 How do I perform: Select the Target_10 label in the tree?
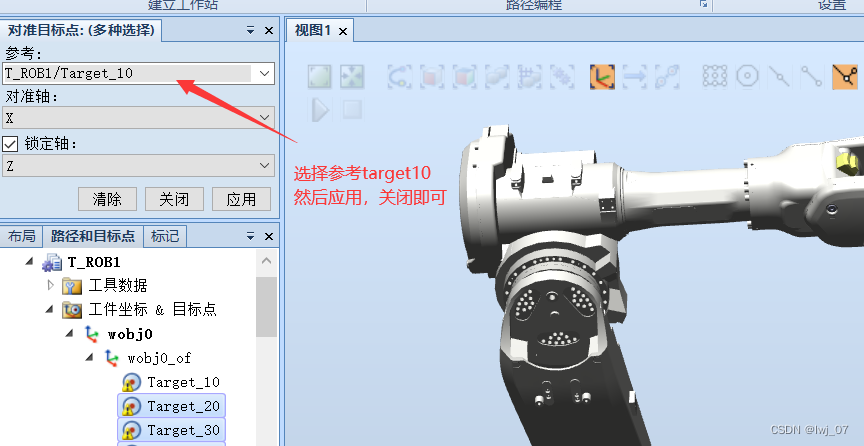point(183,382)
